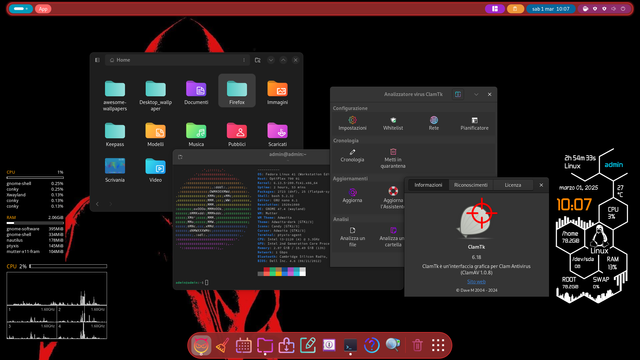The image size is (640, 360).
Task: Select the Documenti folder in Files
Action: point(196,93)
